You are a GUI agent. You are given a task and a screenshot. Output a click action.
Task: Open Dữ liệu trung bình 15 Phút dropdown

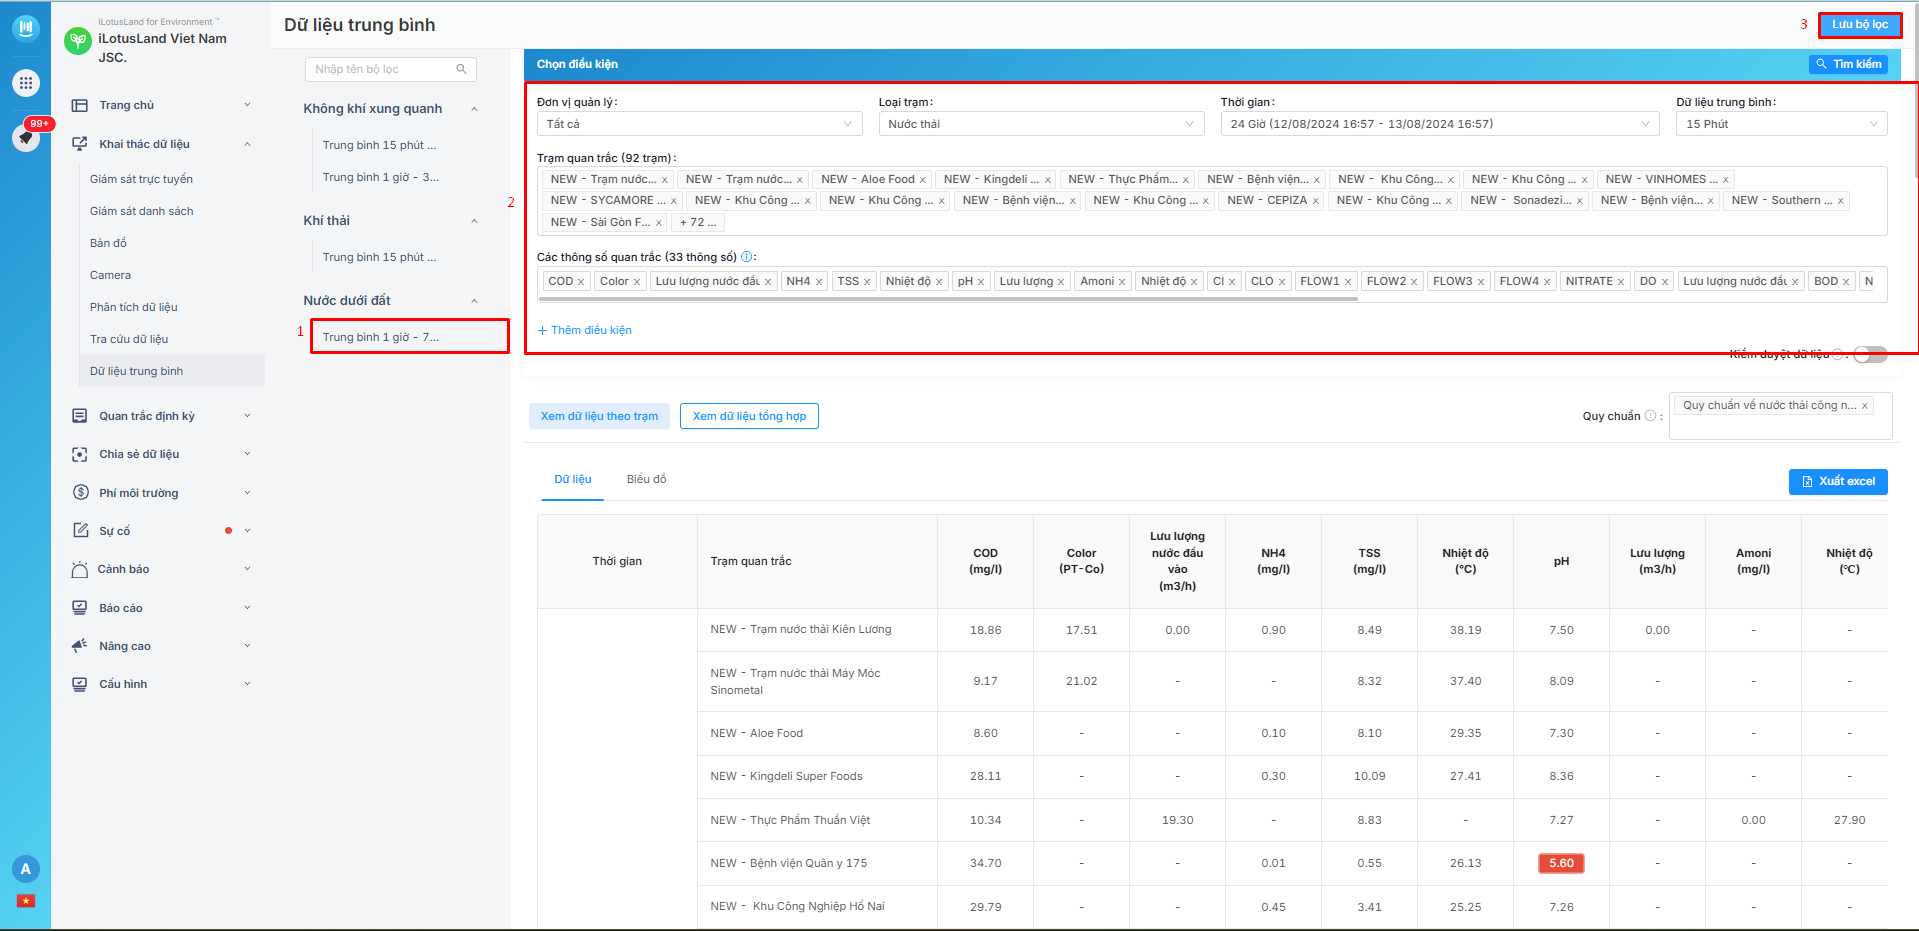[1782, 124]
